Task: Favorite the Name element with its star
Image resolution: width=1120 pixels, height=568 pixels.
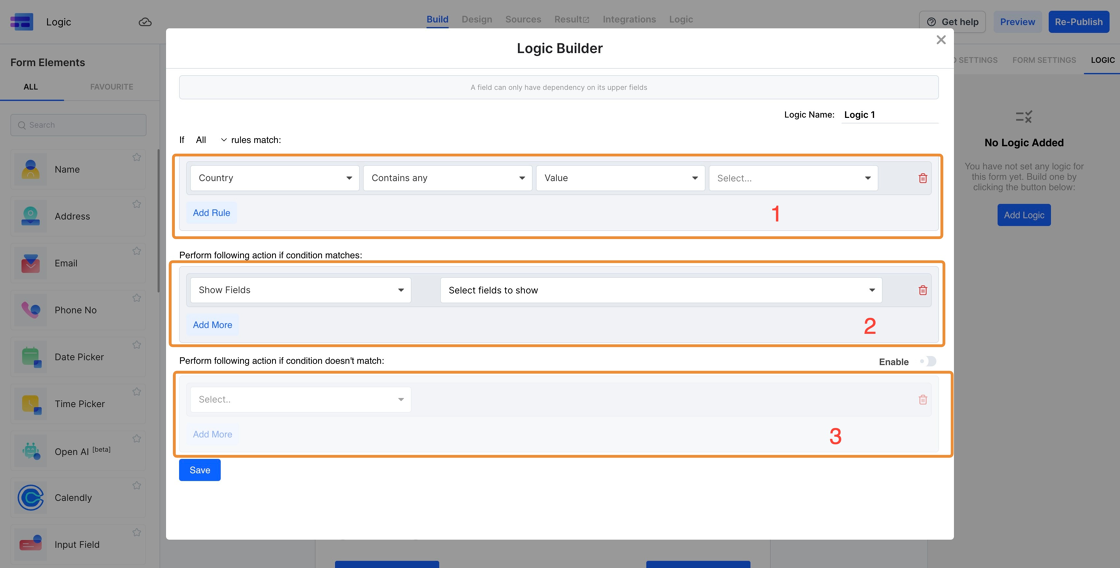Action: [137, 157]
